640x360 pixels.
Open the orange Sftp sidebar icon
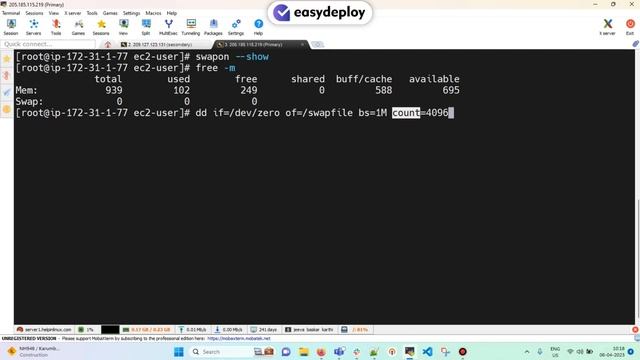(7, 109)
